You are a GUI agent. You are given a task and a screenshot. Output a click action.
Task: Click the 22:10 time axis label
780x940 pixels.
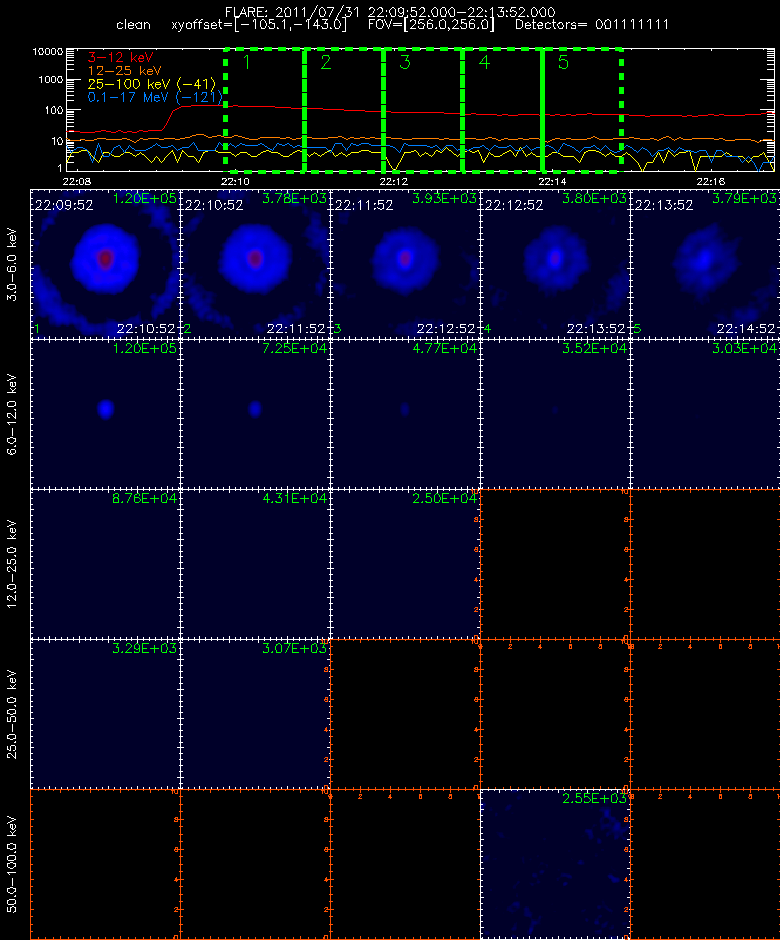235,181
